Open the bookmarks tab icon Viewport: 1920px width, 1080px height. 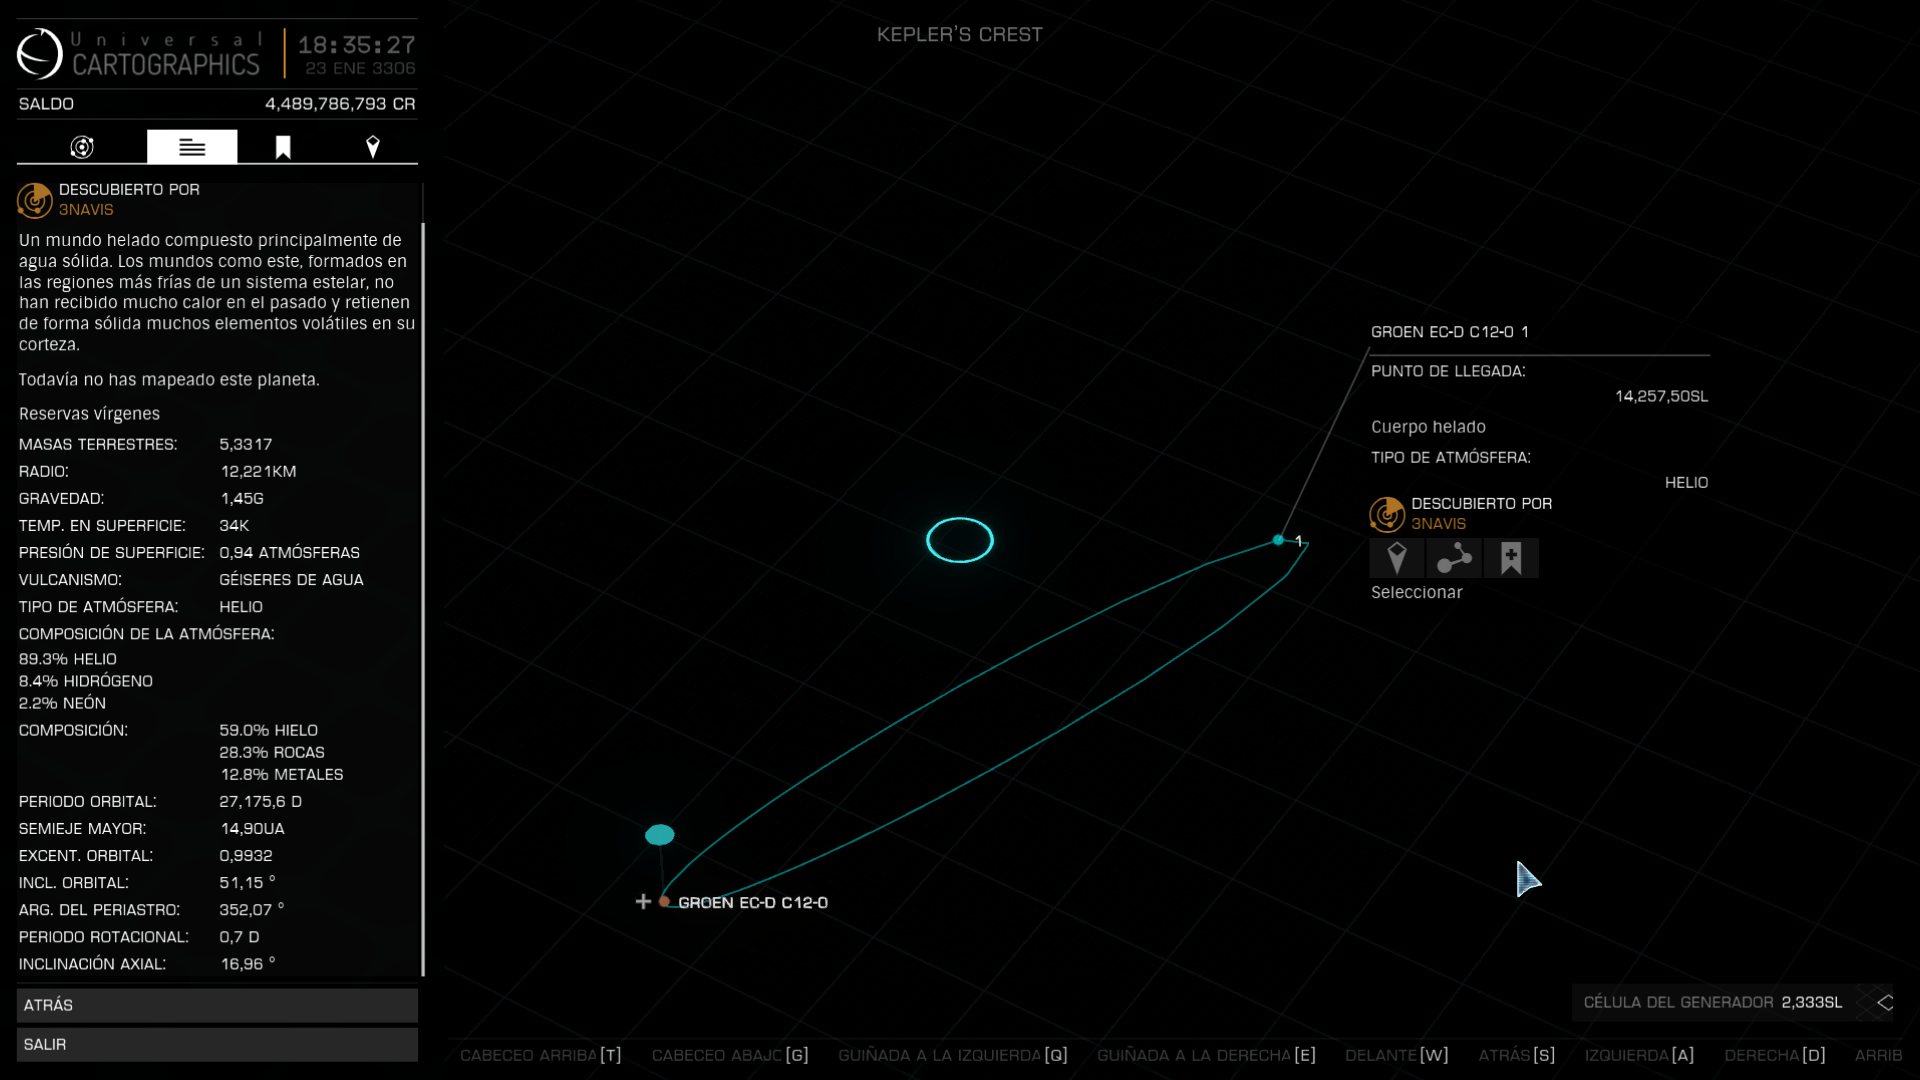(283, 148)
